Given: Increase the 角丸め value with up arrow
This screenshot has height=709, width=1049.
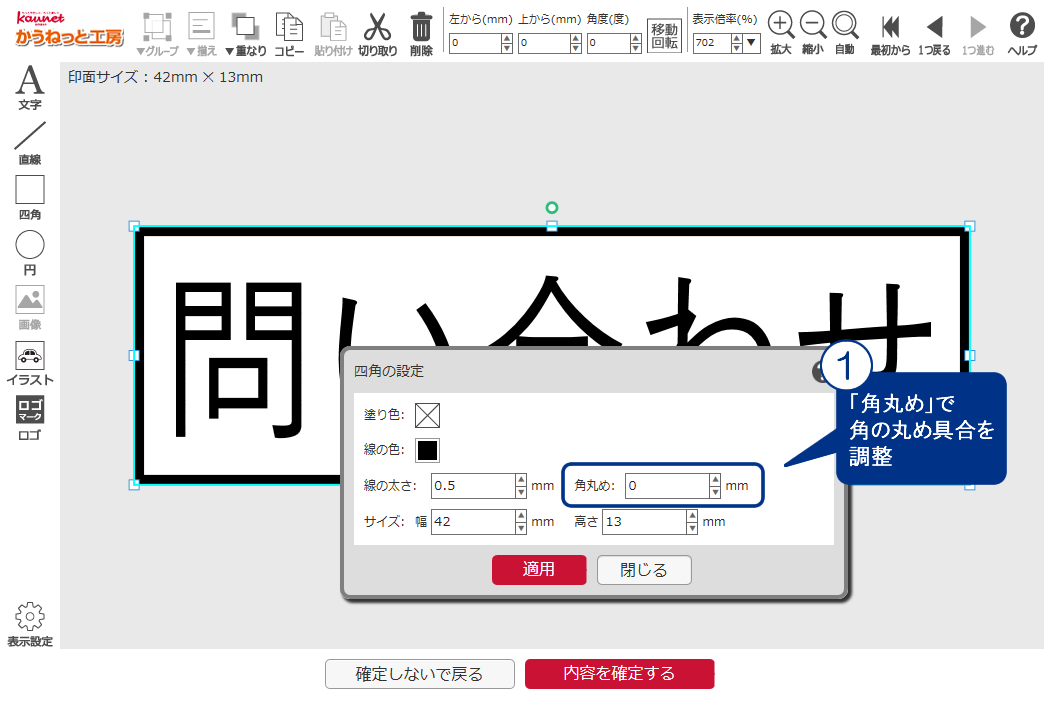Looking at the screenshot, I should (714, 480).
